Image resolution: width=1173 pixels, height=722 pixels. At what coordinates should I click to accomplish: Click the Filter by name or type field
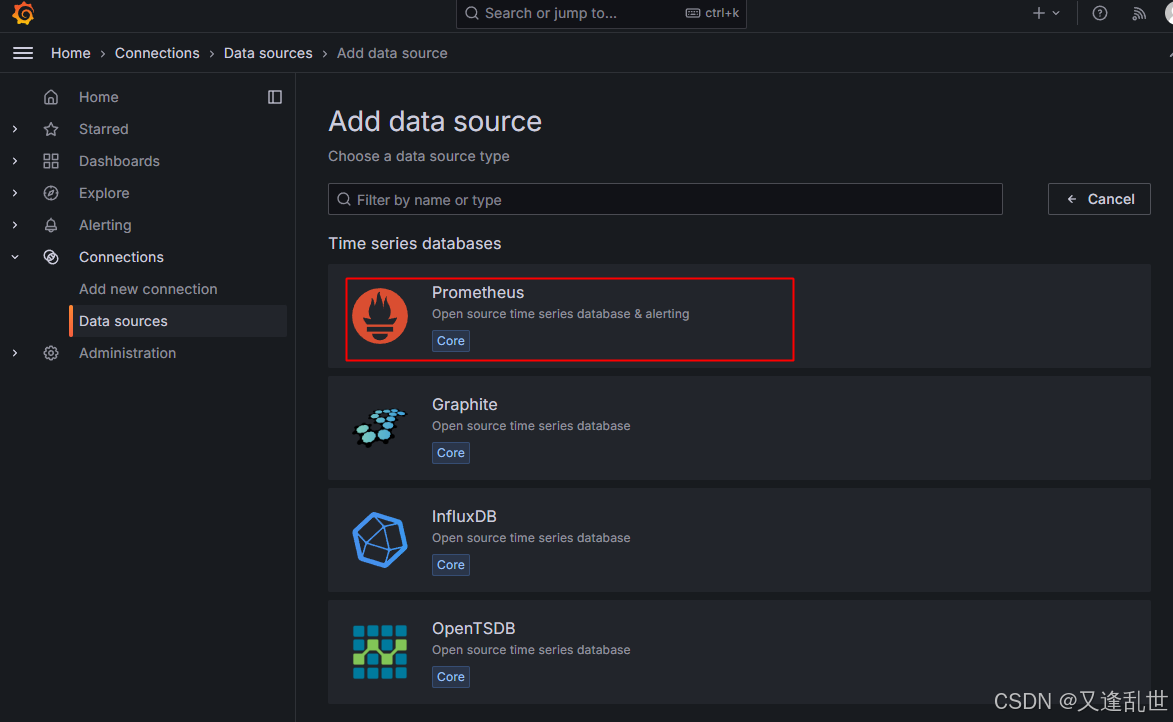pyautogui.click(x=665, y=199)
